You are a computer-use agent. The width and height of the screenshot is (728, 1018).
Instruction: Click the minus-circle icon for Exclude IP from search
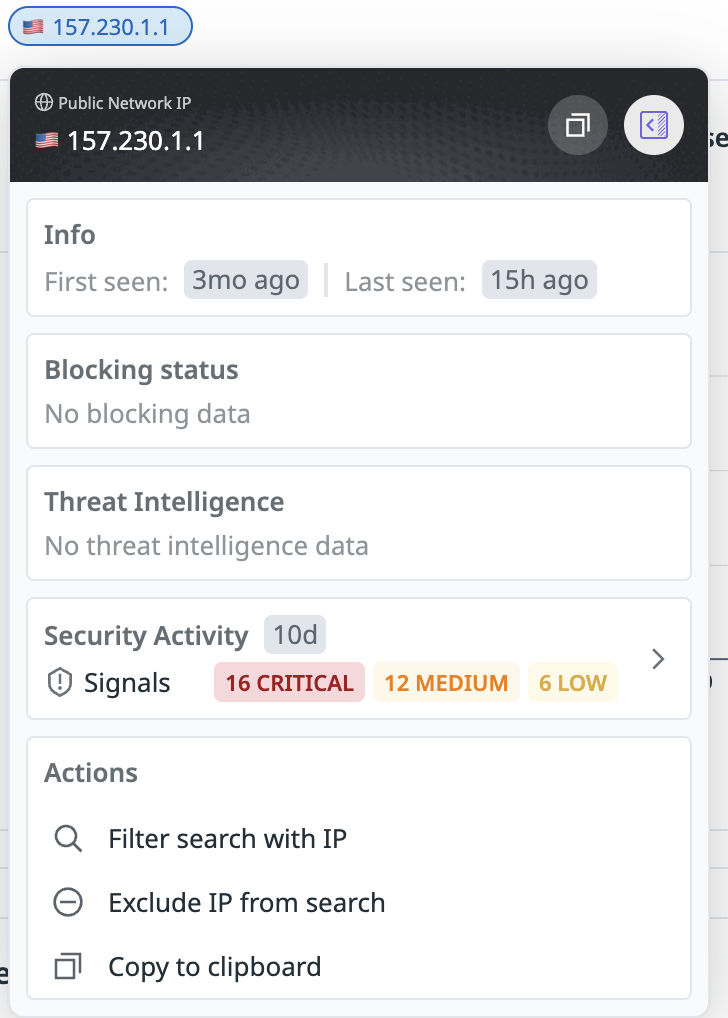point(68,902)
